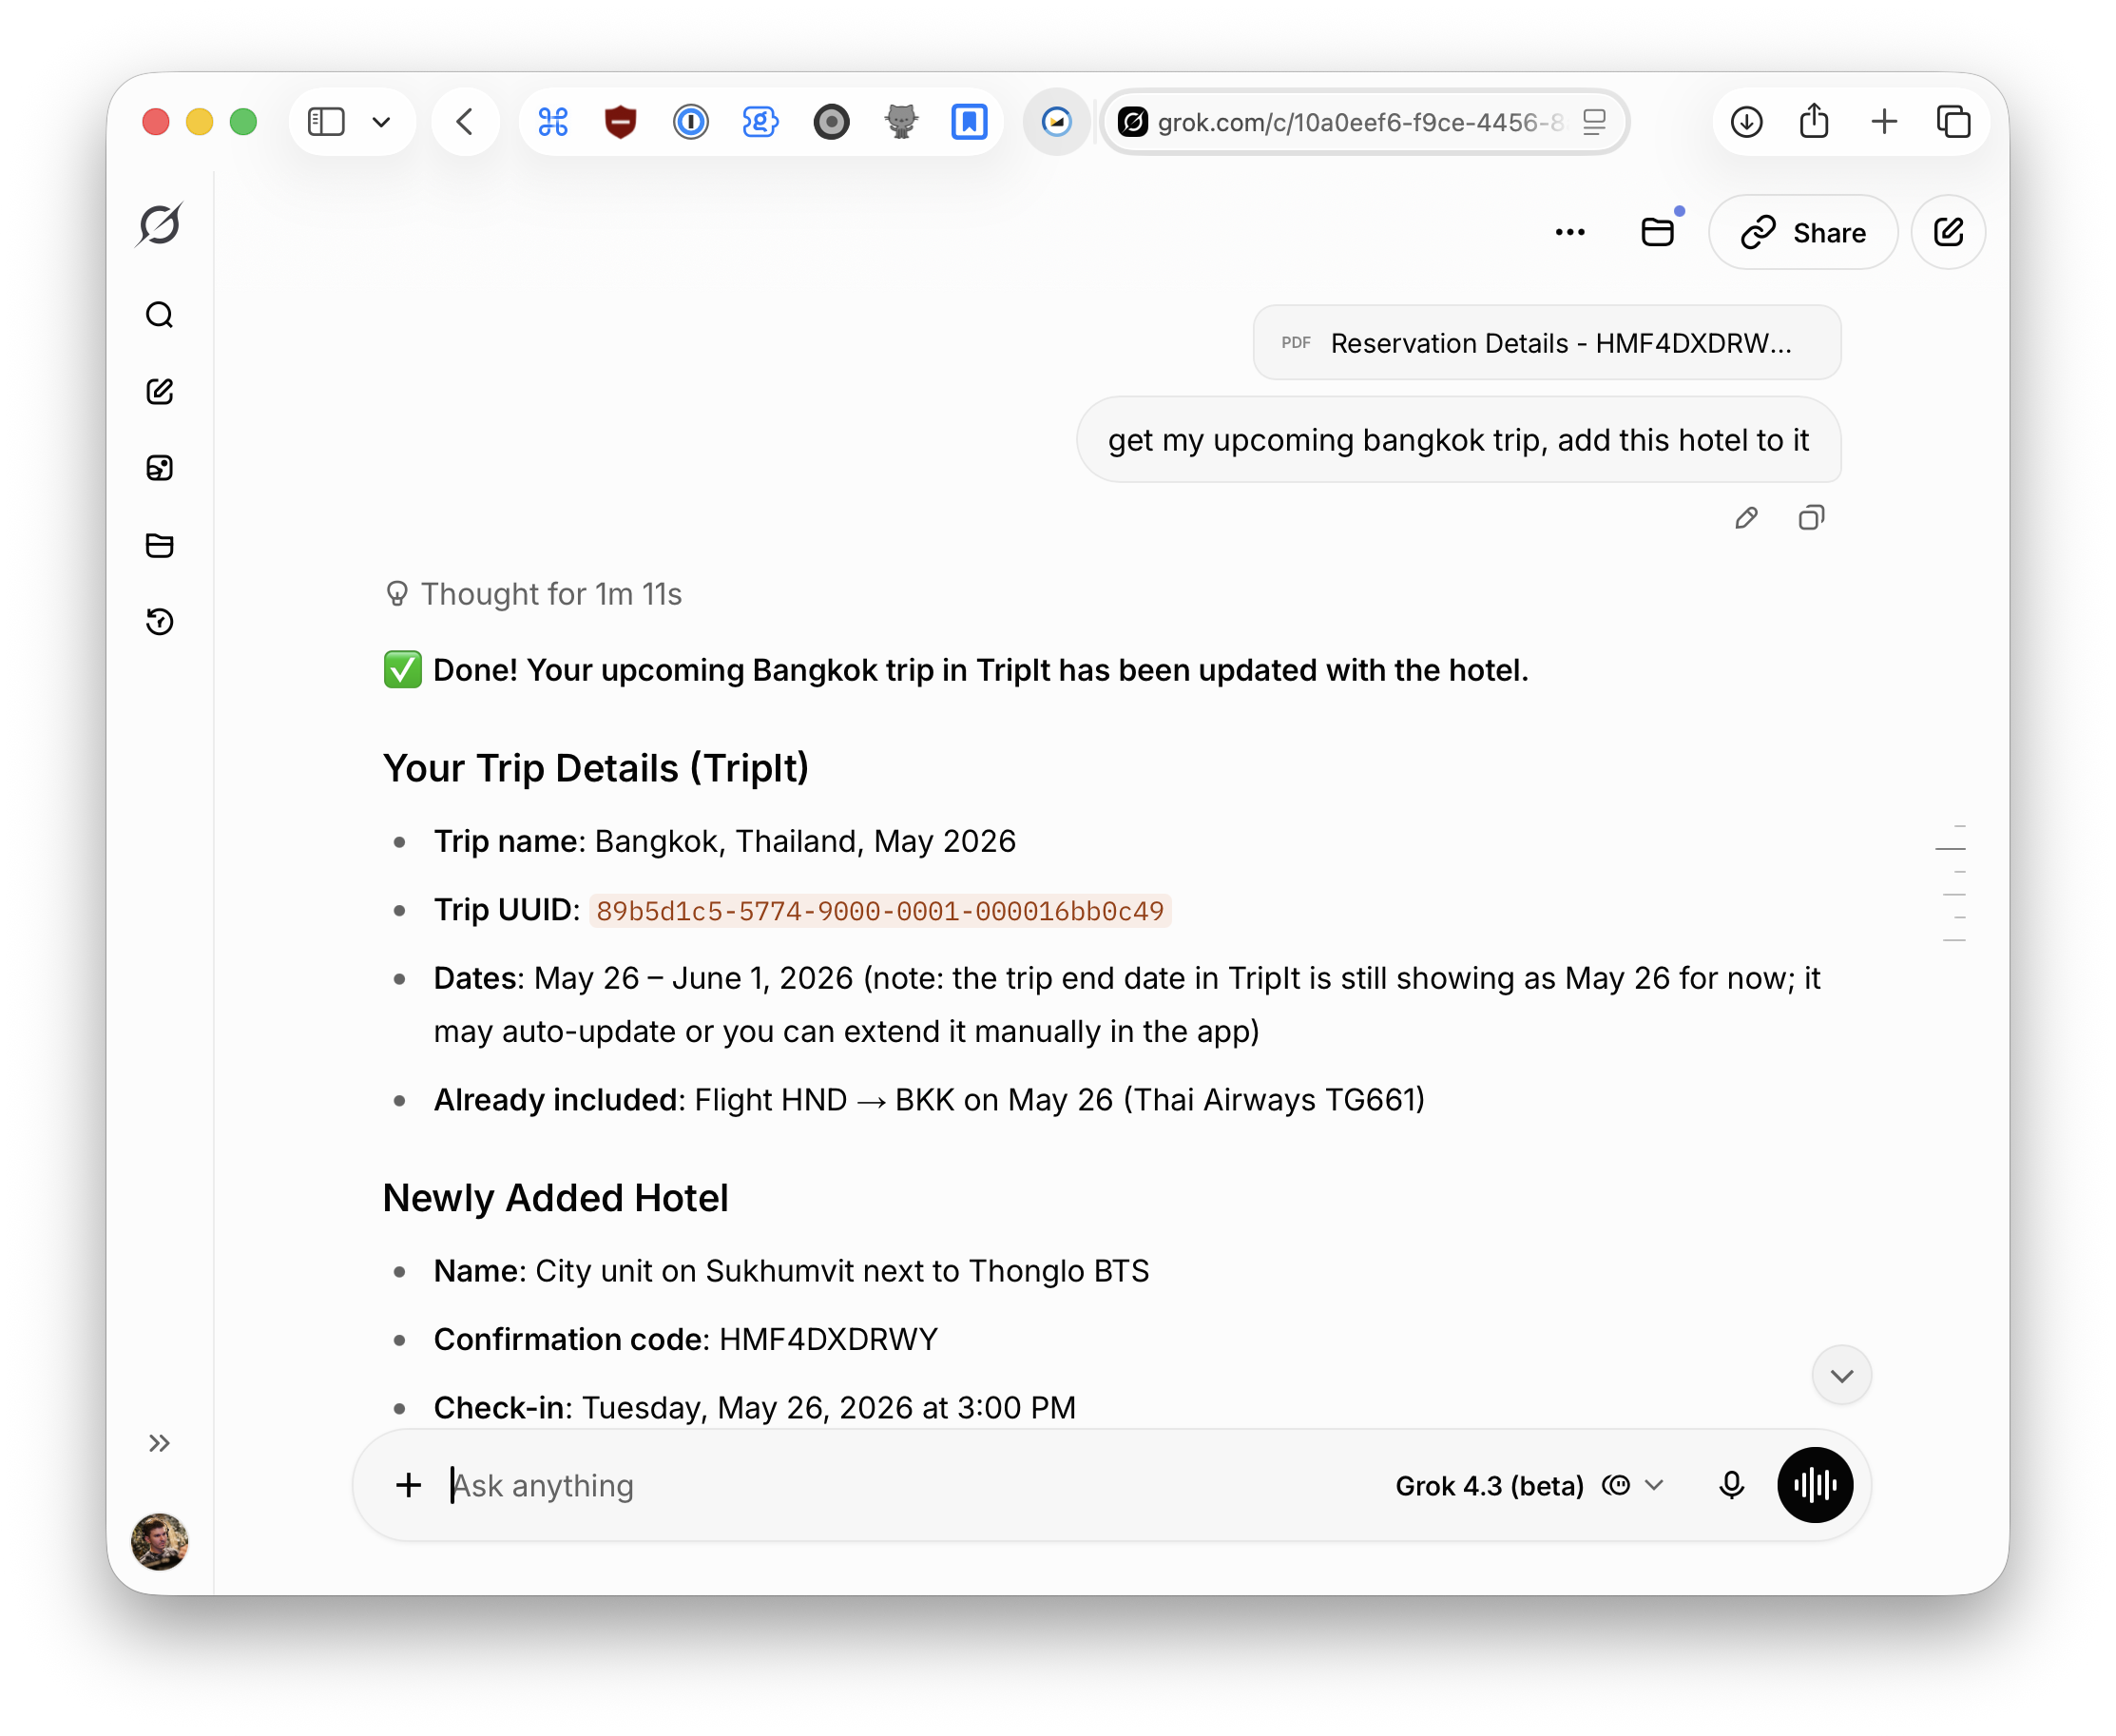The height and width of the screenshot is (1736, 2116).
Task: Click the blue translate-style extension icon
Action: point(761,122)
